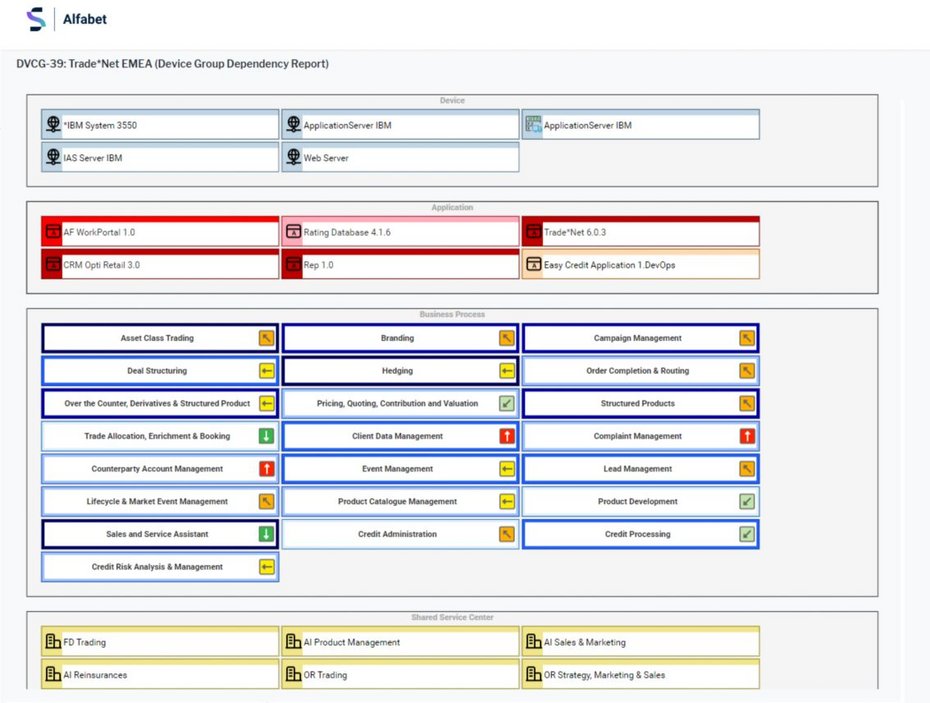Click the CRM Opti Retail 3.0 application icon
This screenshot has height=703, width=930.
[53, 264]
